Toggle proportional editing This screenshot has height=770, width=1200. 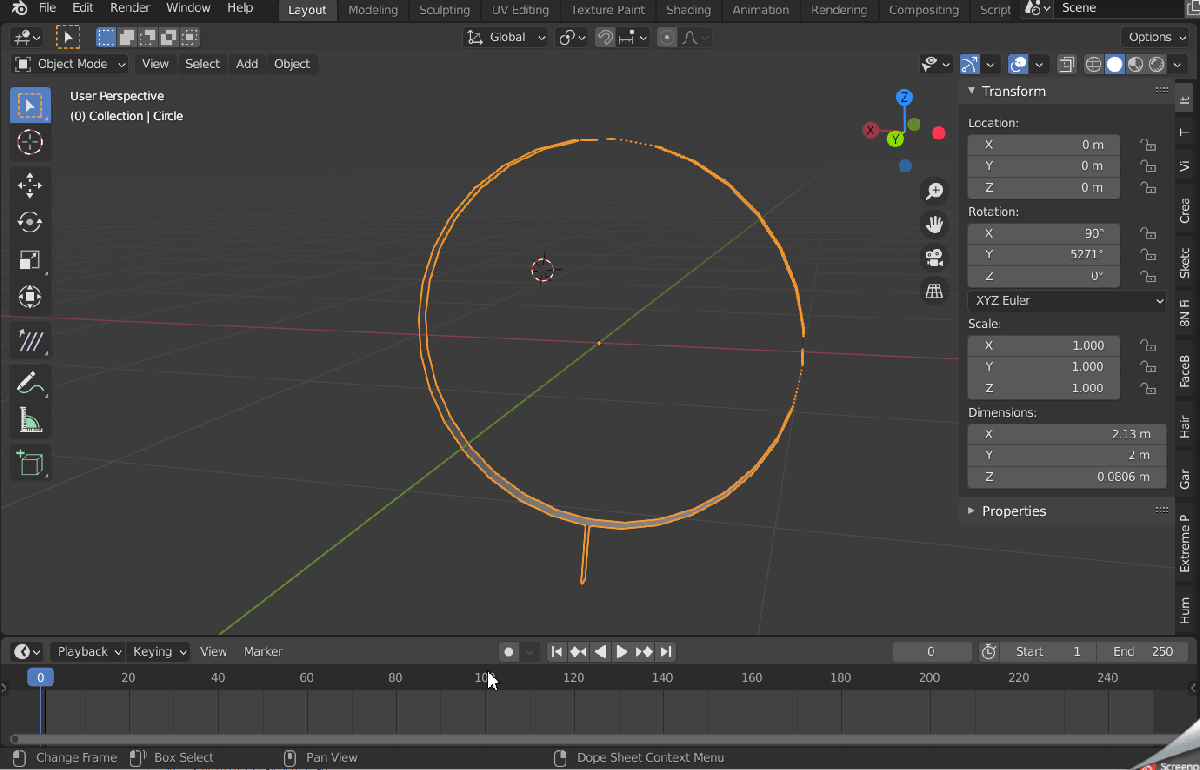coord(666,37)
